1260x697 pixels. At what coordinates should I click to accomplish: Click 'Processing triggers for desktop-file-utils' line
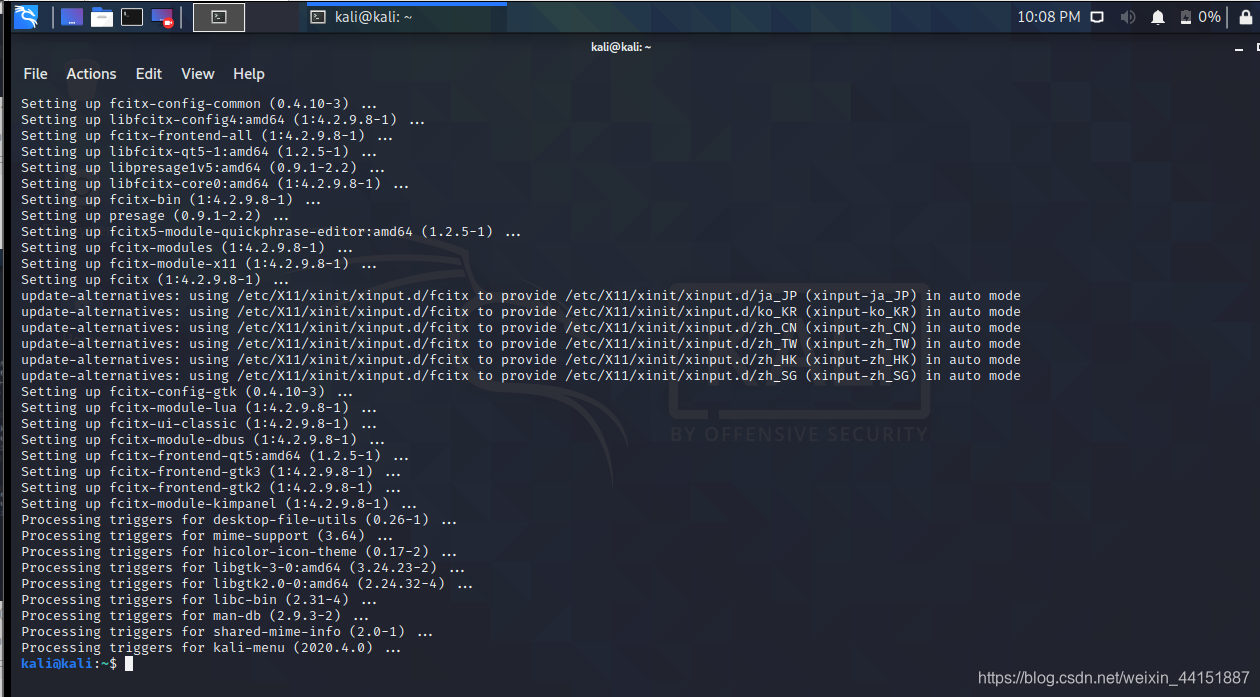239,520
